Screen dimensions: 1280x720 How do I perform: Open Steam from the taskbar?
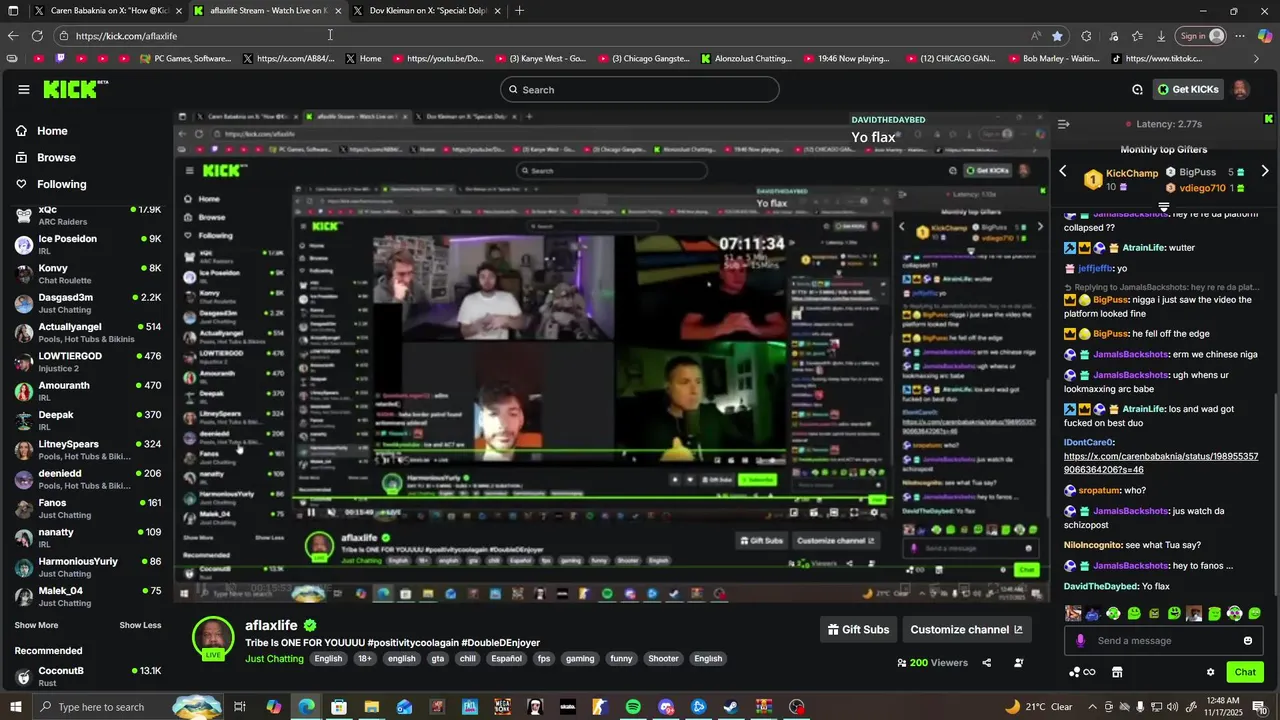point(731,707)
